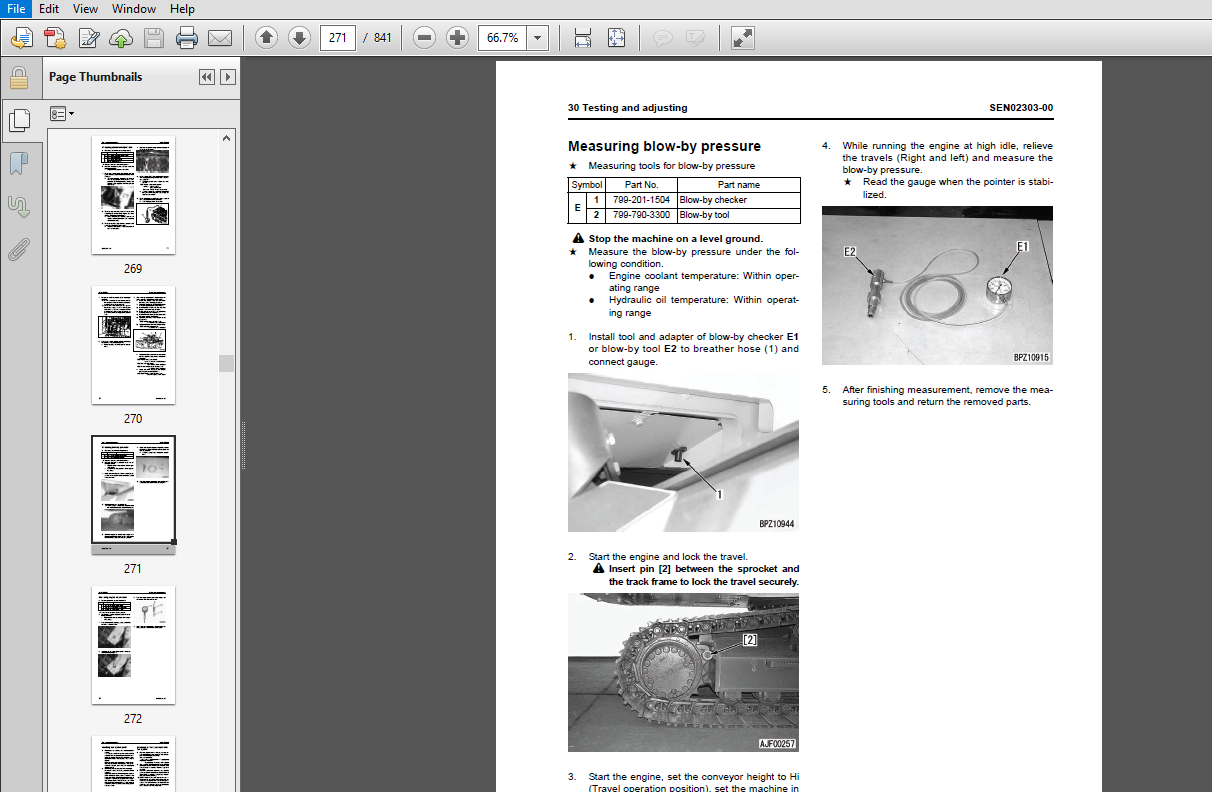Click thumbnail scrollbar up arrow
The height and width of the screenshot is (792, 1212).
(227, 138)
